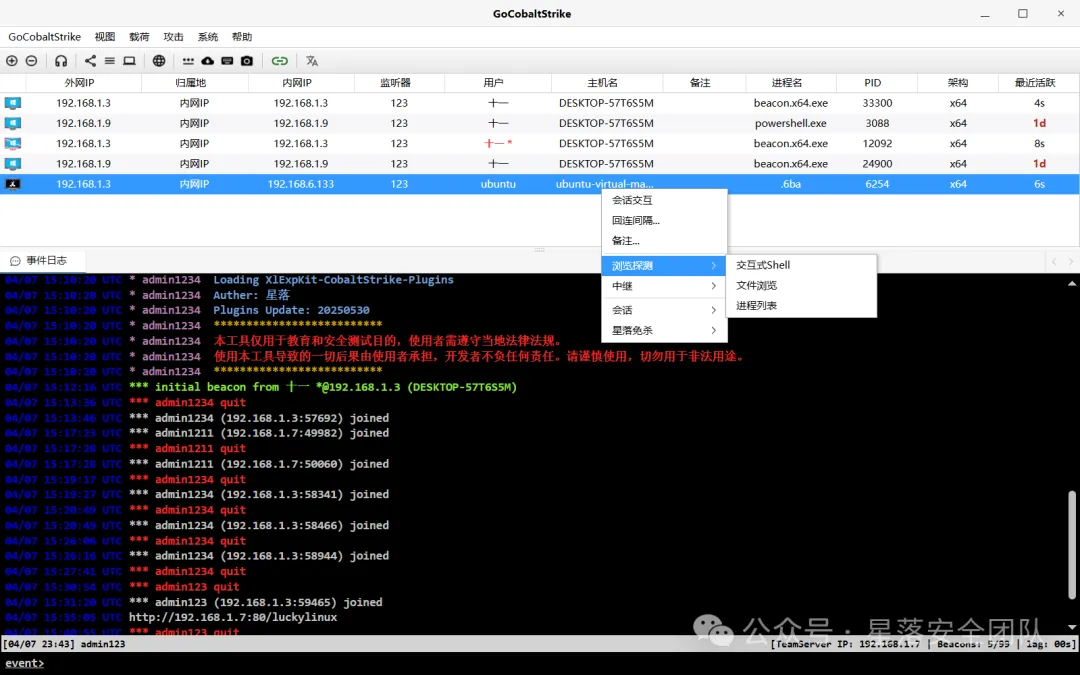Image resolution: width=1080 pixels, height=675 pixels.
Task: Click the minus circle toolbar icon
Action: point(31,61)
